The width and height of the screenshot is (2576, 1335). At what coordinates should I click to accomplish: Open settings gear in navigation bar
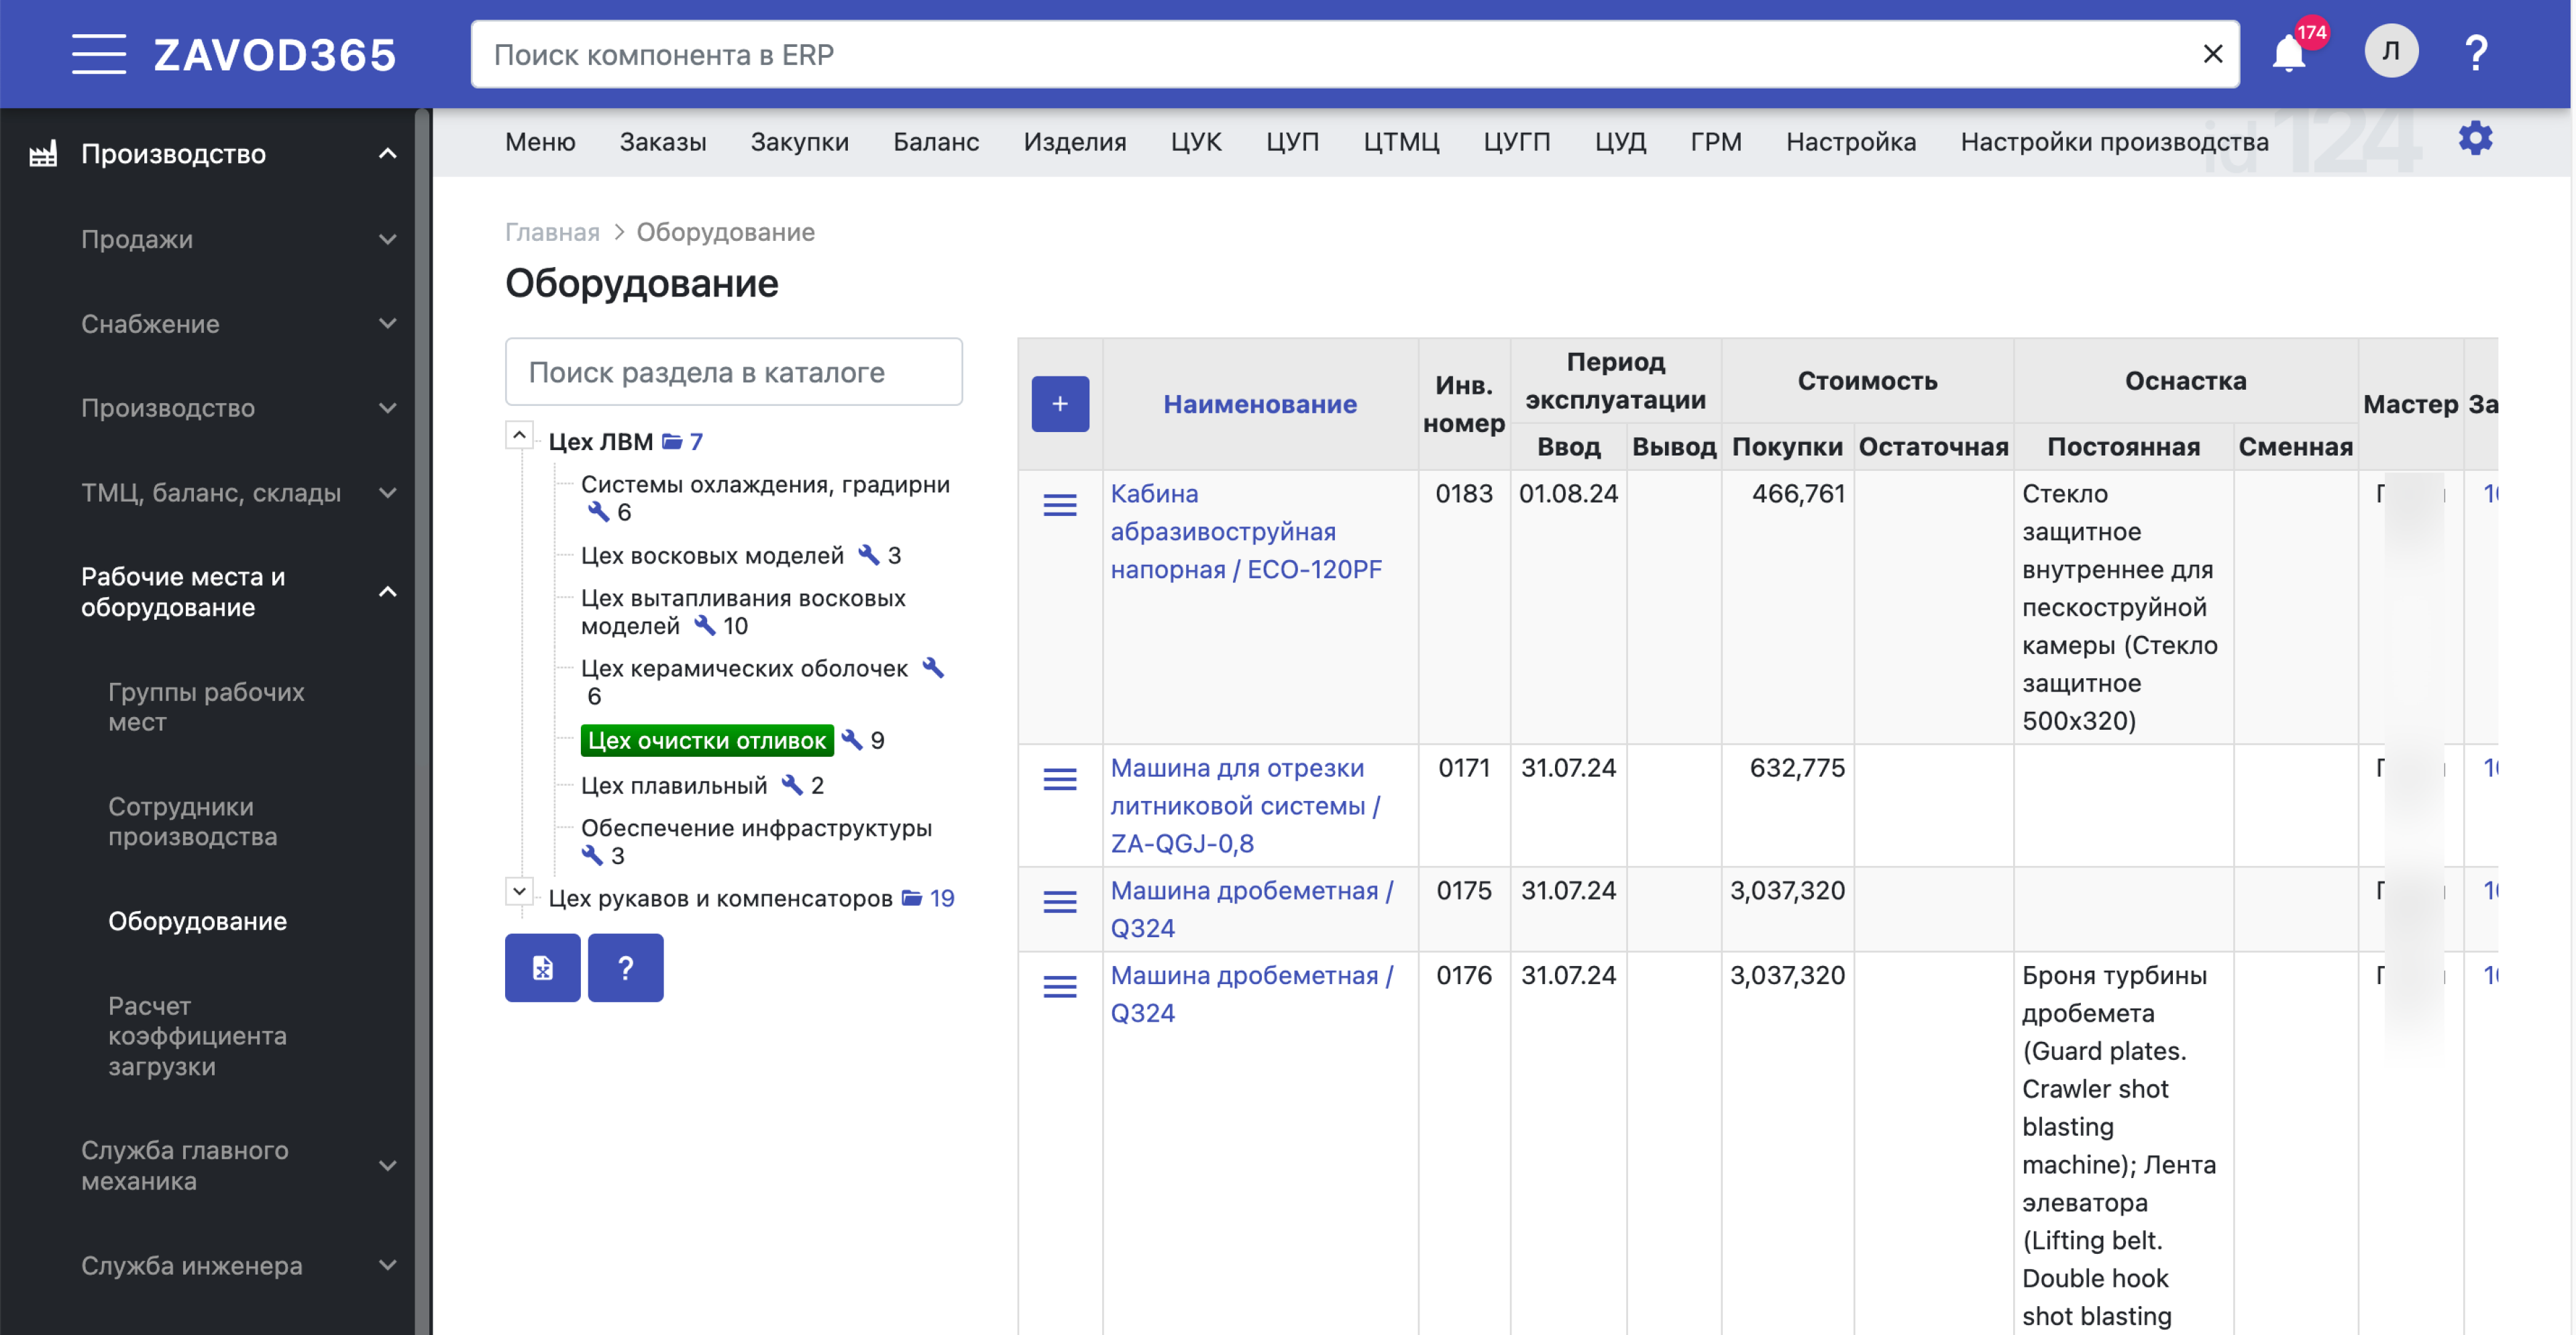point(2475,139)
